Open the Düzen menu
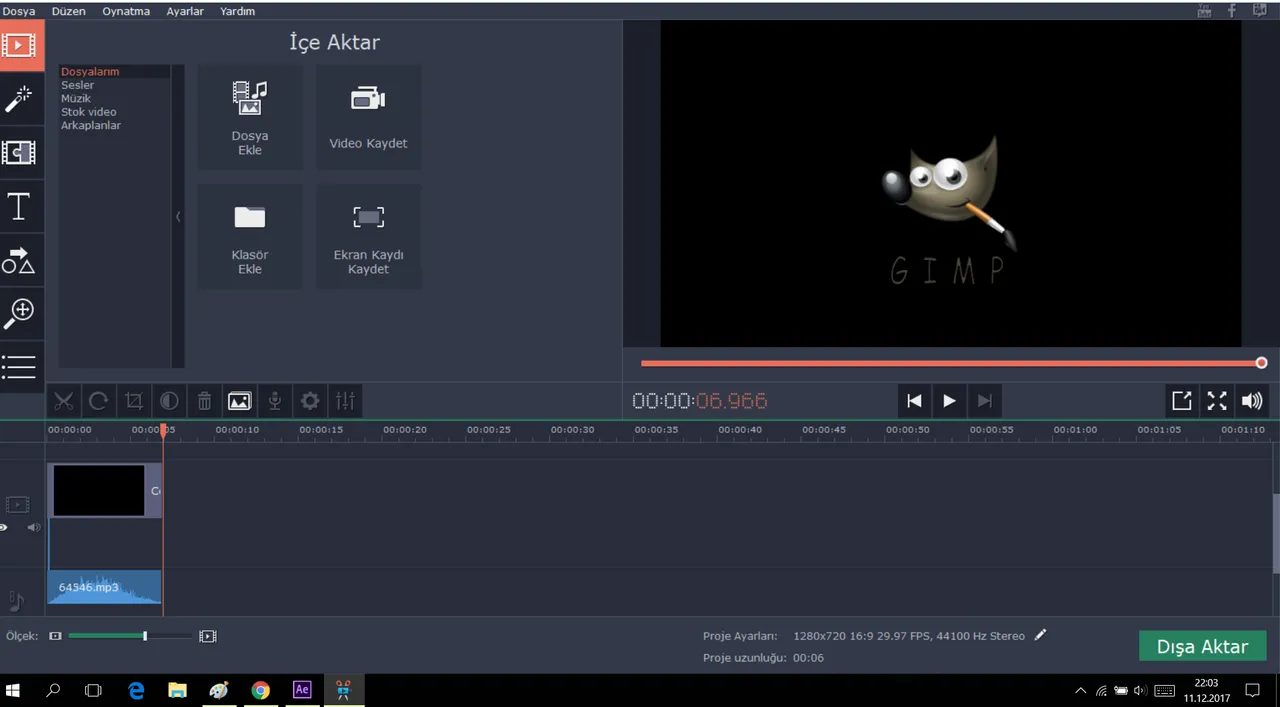Image resolution: width=1280 pixels, height=707 pixels. pos(69,11)
